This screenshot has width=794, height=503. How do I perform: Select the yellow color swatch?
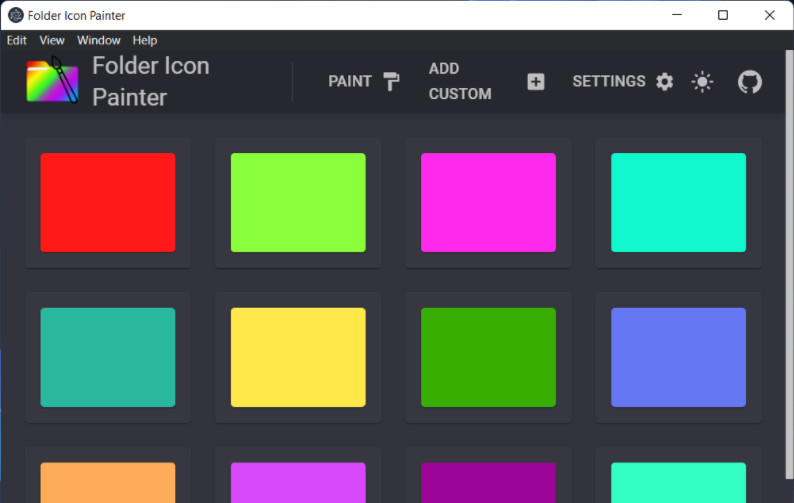pyautogui.click(x=298, y=357)
